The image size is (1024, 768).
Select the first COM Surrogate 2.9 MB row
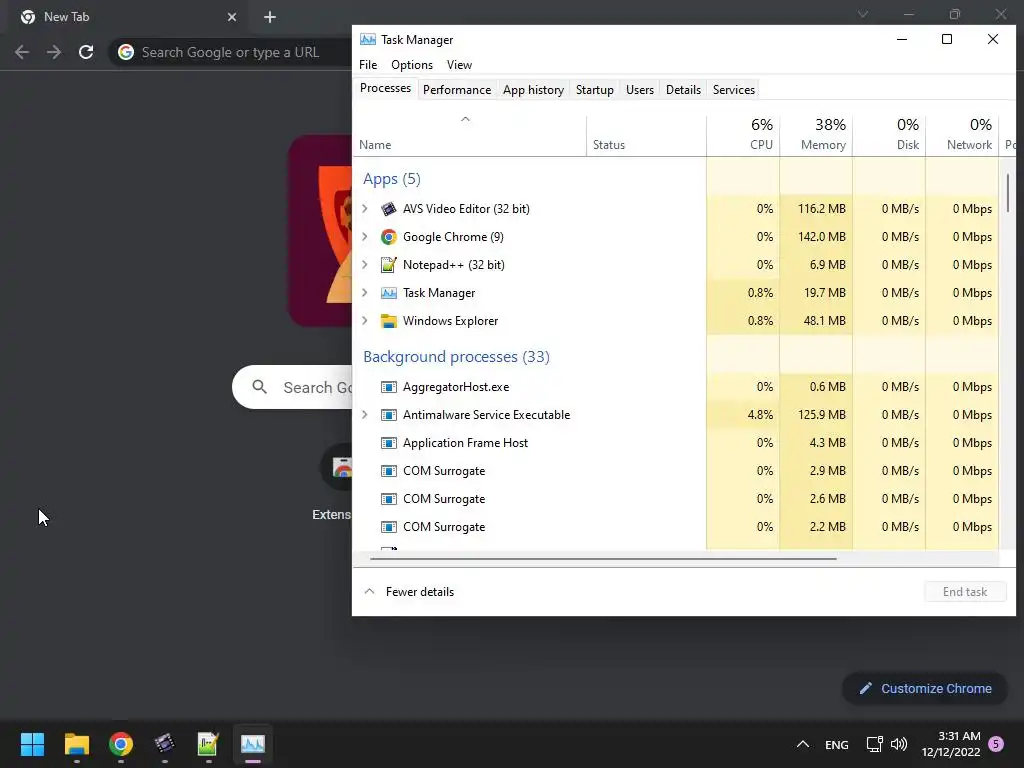coord(676,471)
